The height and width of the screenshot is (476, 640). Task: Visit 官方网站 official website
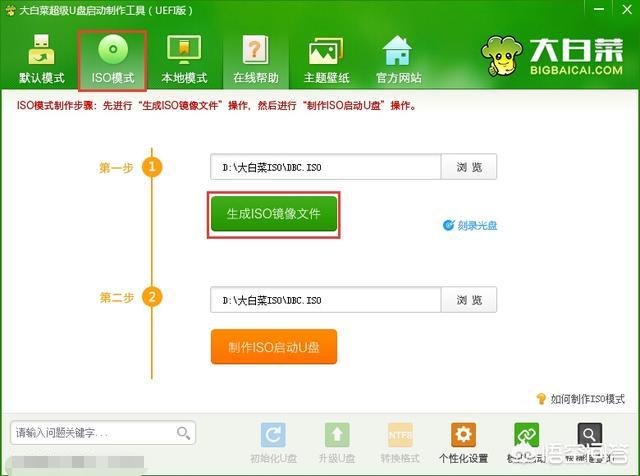398,60
